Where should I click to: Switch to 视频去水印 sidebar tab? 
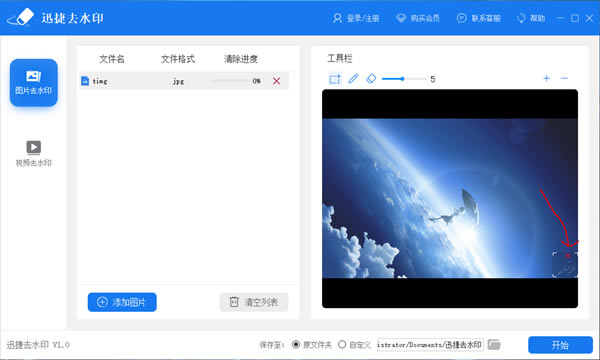[34, 153]
